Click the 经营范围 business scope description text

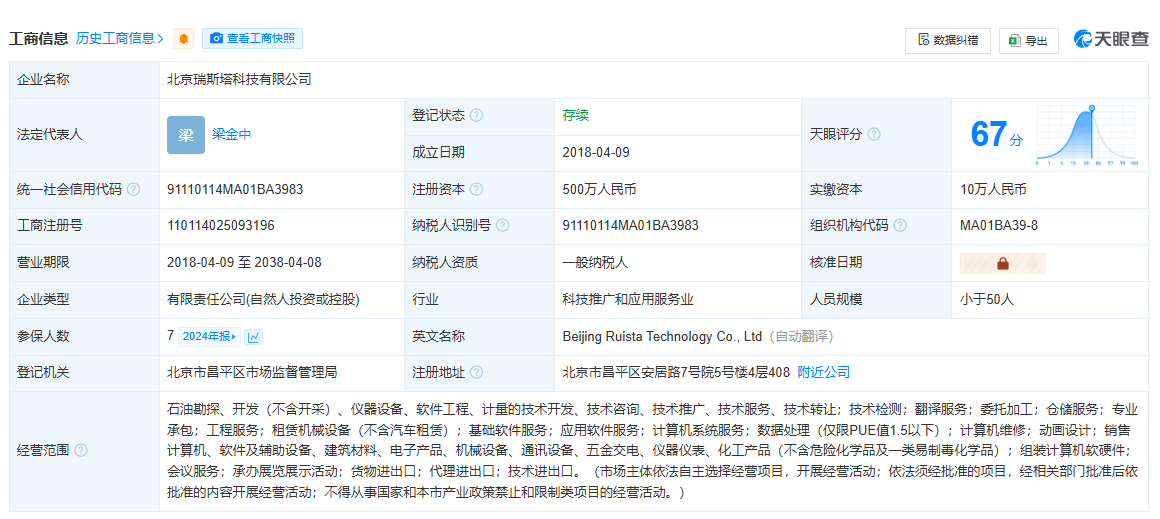pos(652,450)
